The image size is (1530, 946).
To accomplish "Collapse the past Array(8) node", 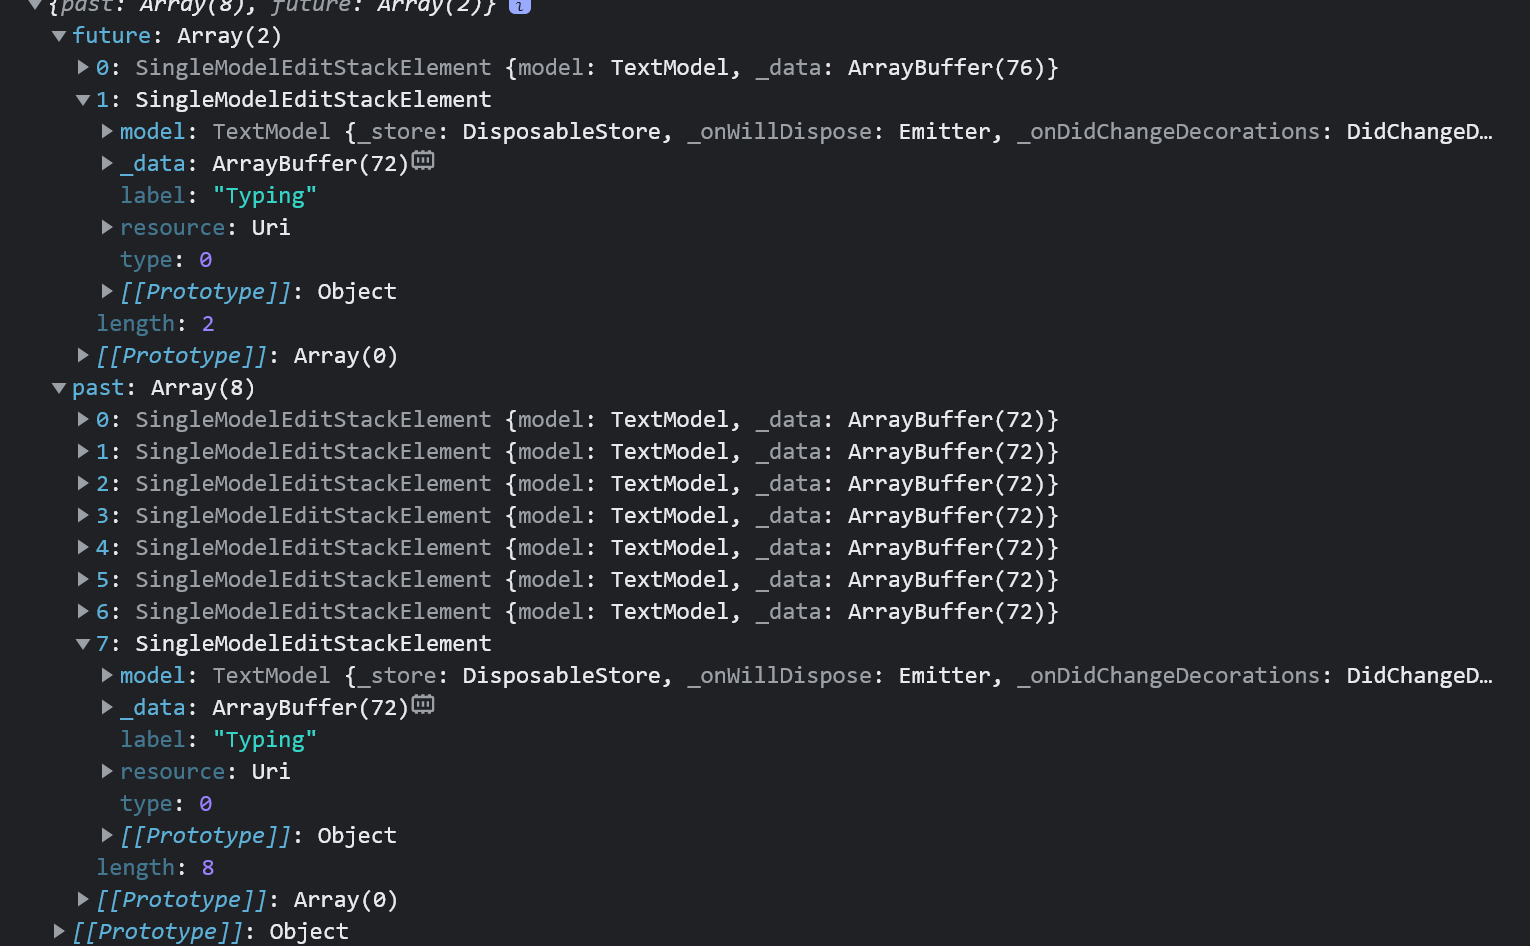I will tap(59, 388).
